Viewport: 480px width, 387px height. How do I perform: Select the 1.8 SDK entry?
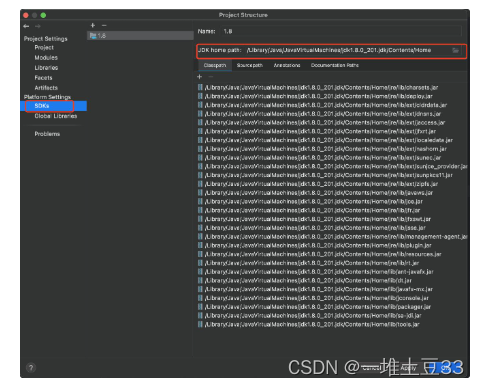point(140,36)
